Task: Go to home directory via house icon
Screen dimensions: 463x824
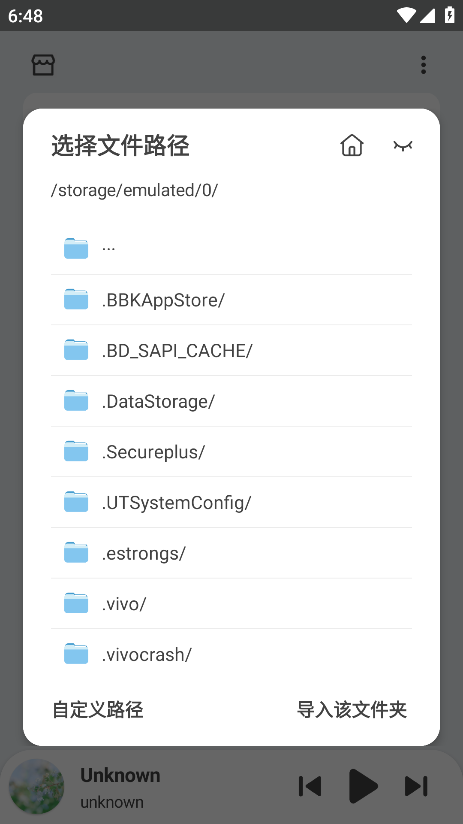Action: (352, 146)
